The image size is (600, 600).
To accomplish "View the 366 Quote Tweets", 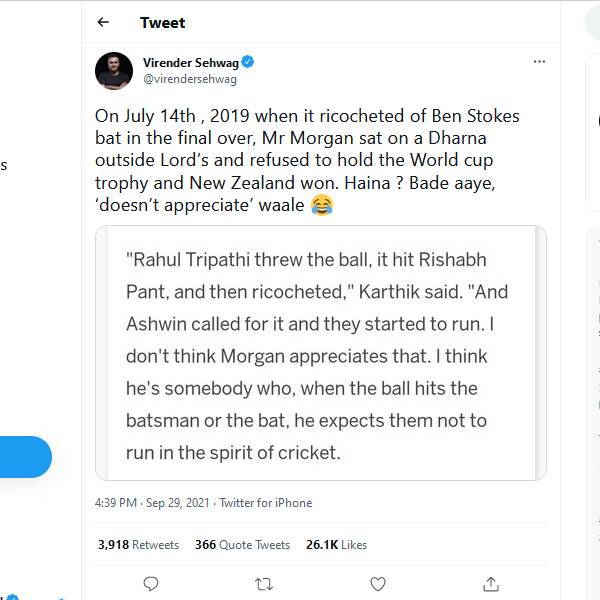I will [242, 545].
